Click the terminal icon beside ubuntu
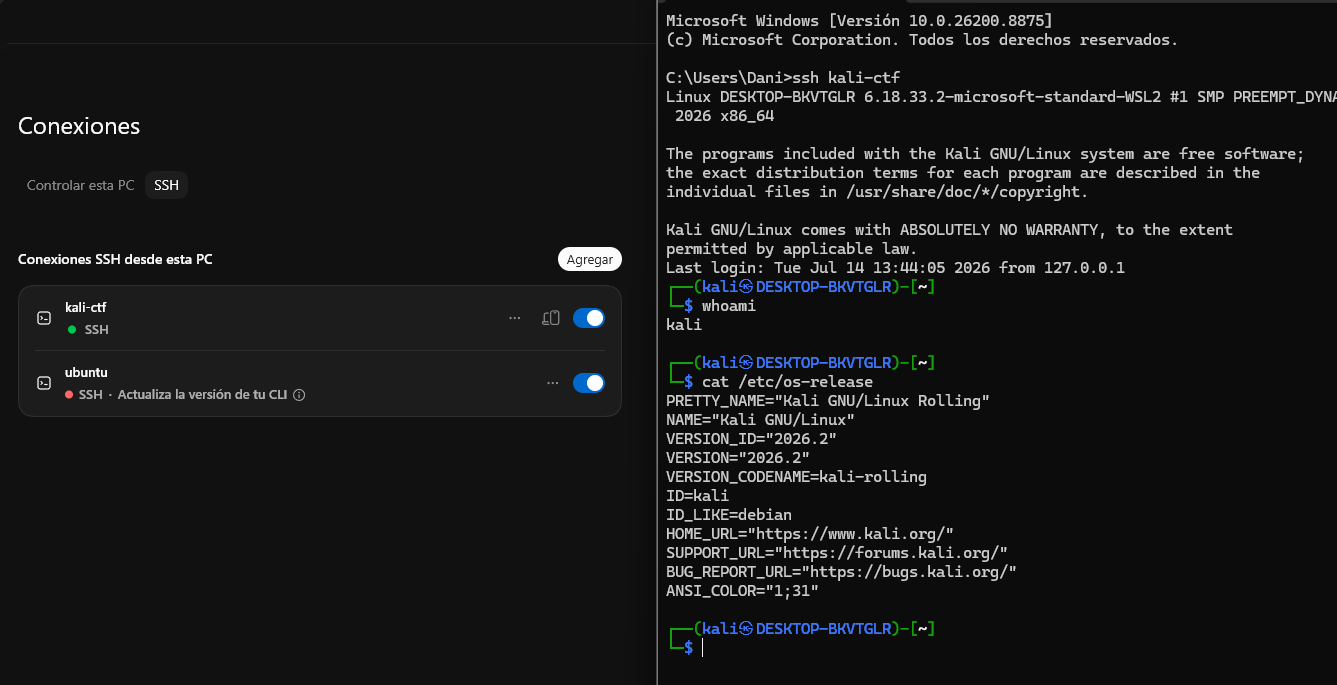Image resolution: width=1337 pixels, height=685 pixels. [44, 383]
